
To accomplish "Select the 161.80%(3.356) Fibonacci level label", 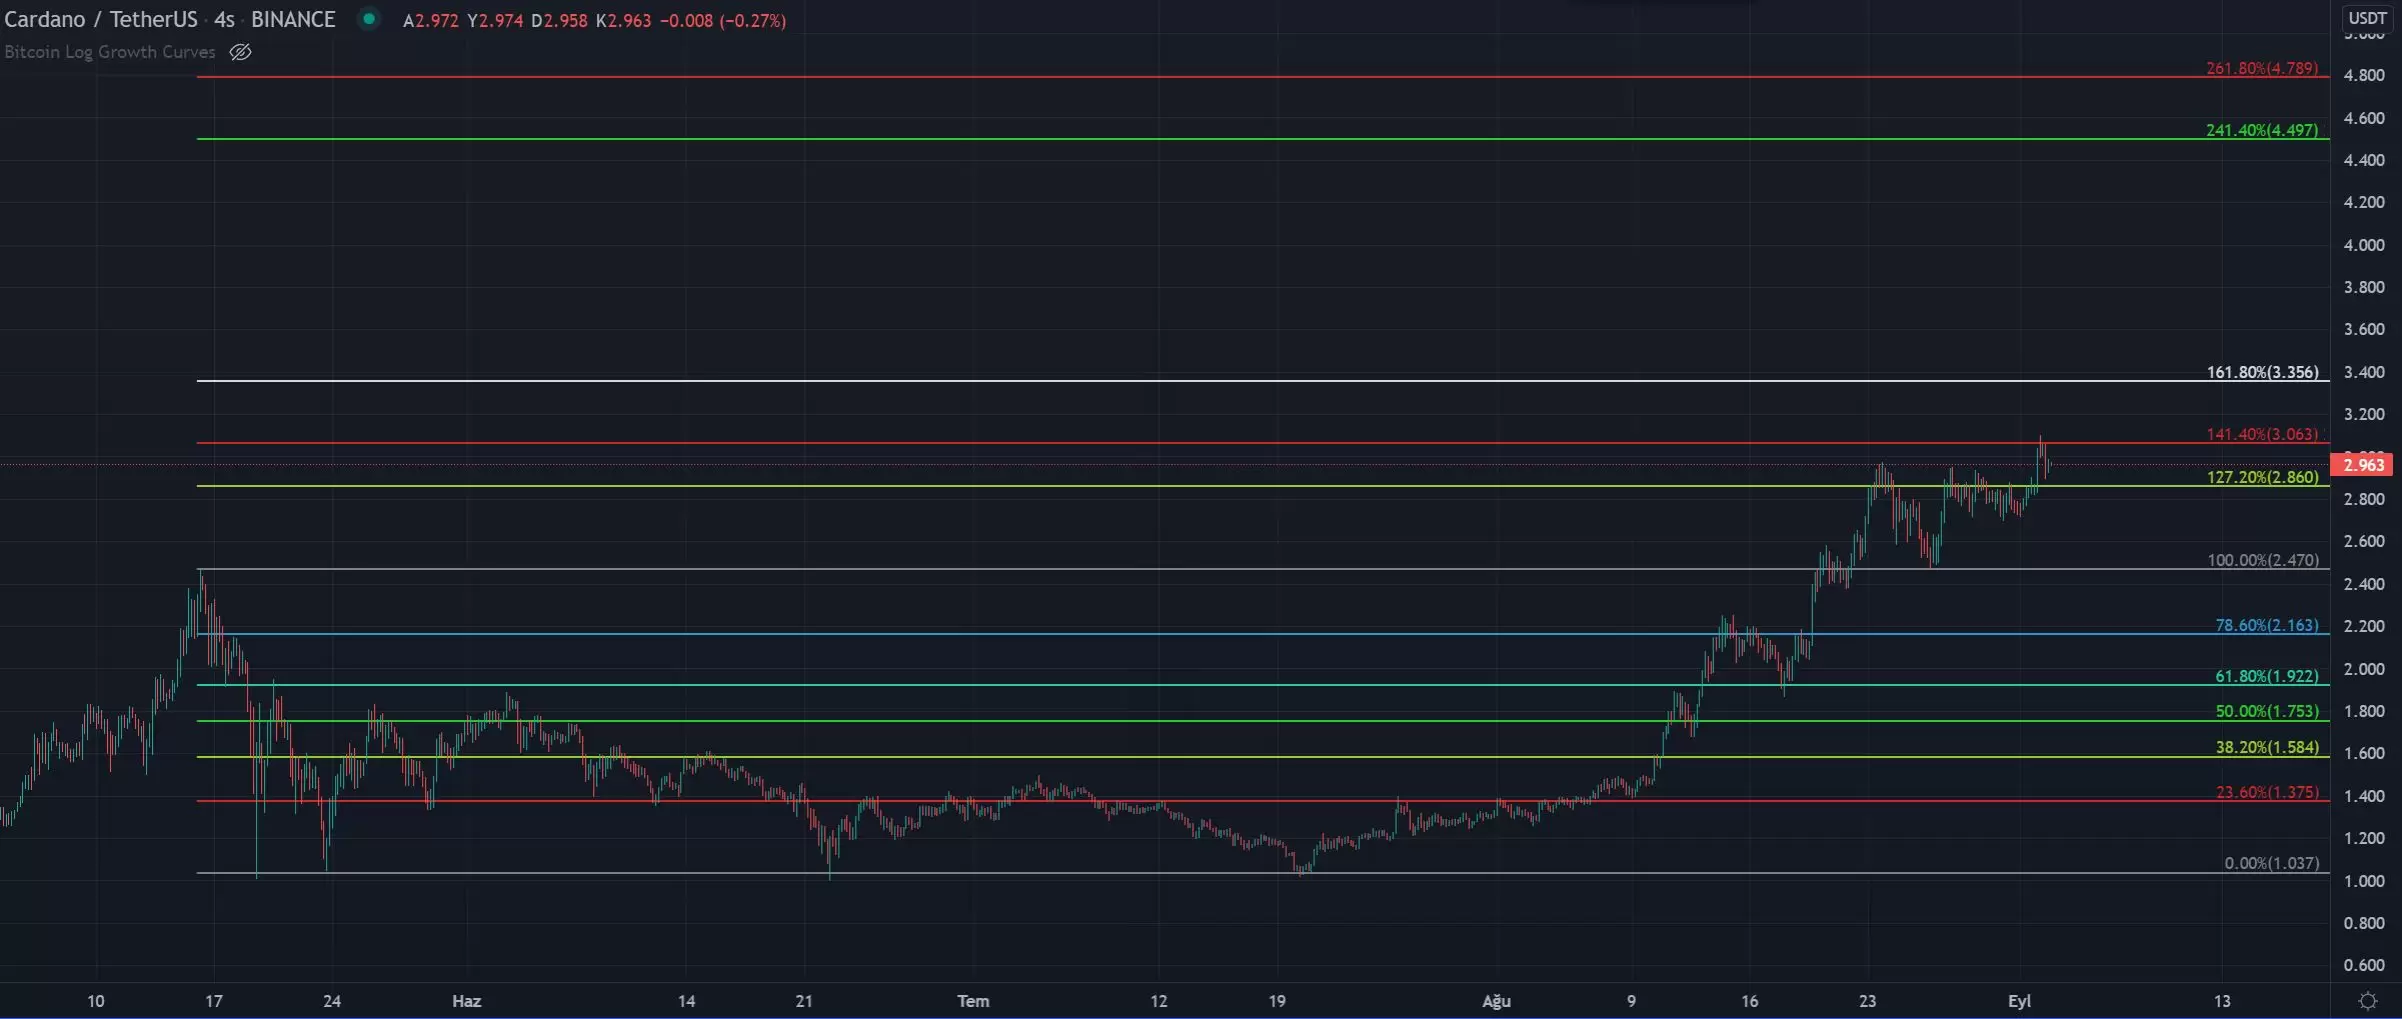I will coord(2262,372).
